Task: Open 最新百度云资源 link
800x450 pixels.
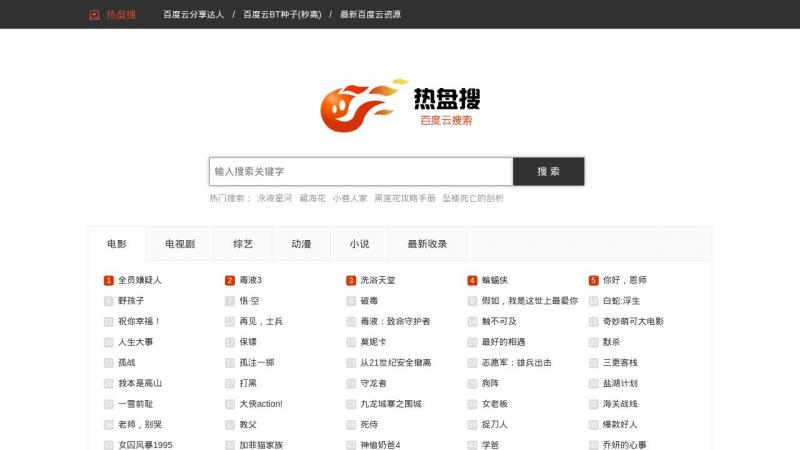Action: point(370,15)
